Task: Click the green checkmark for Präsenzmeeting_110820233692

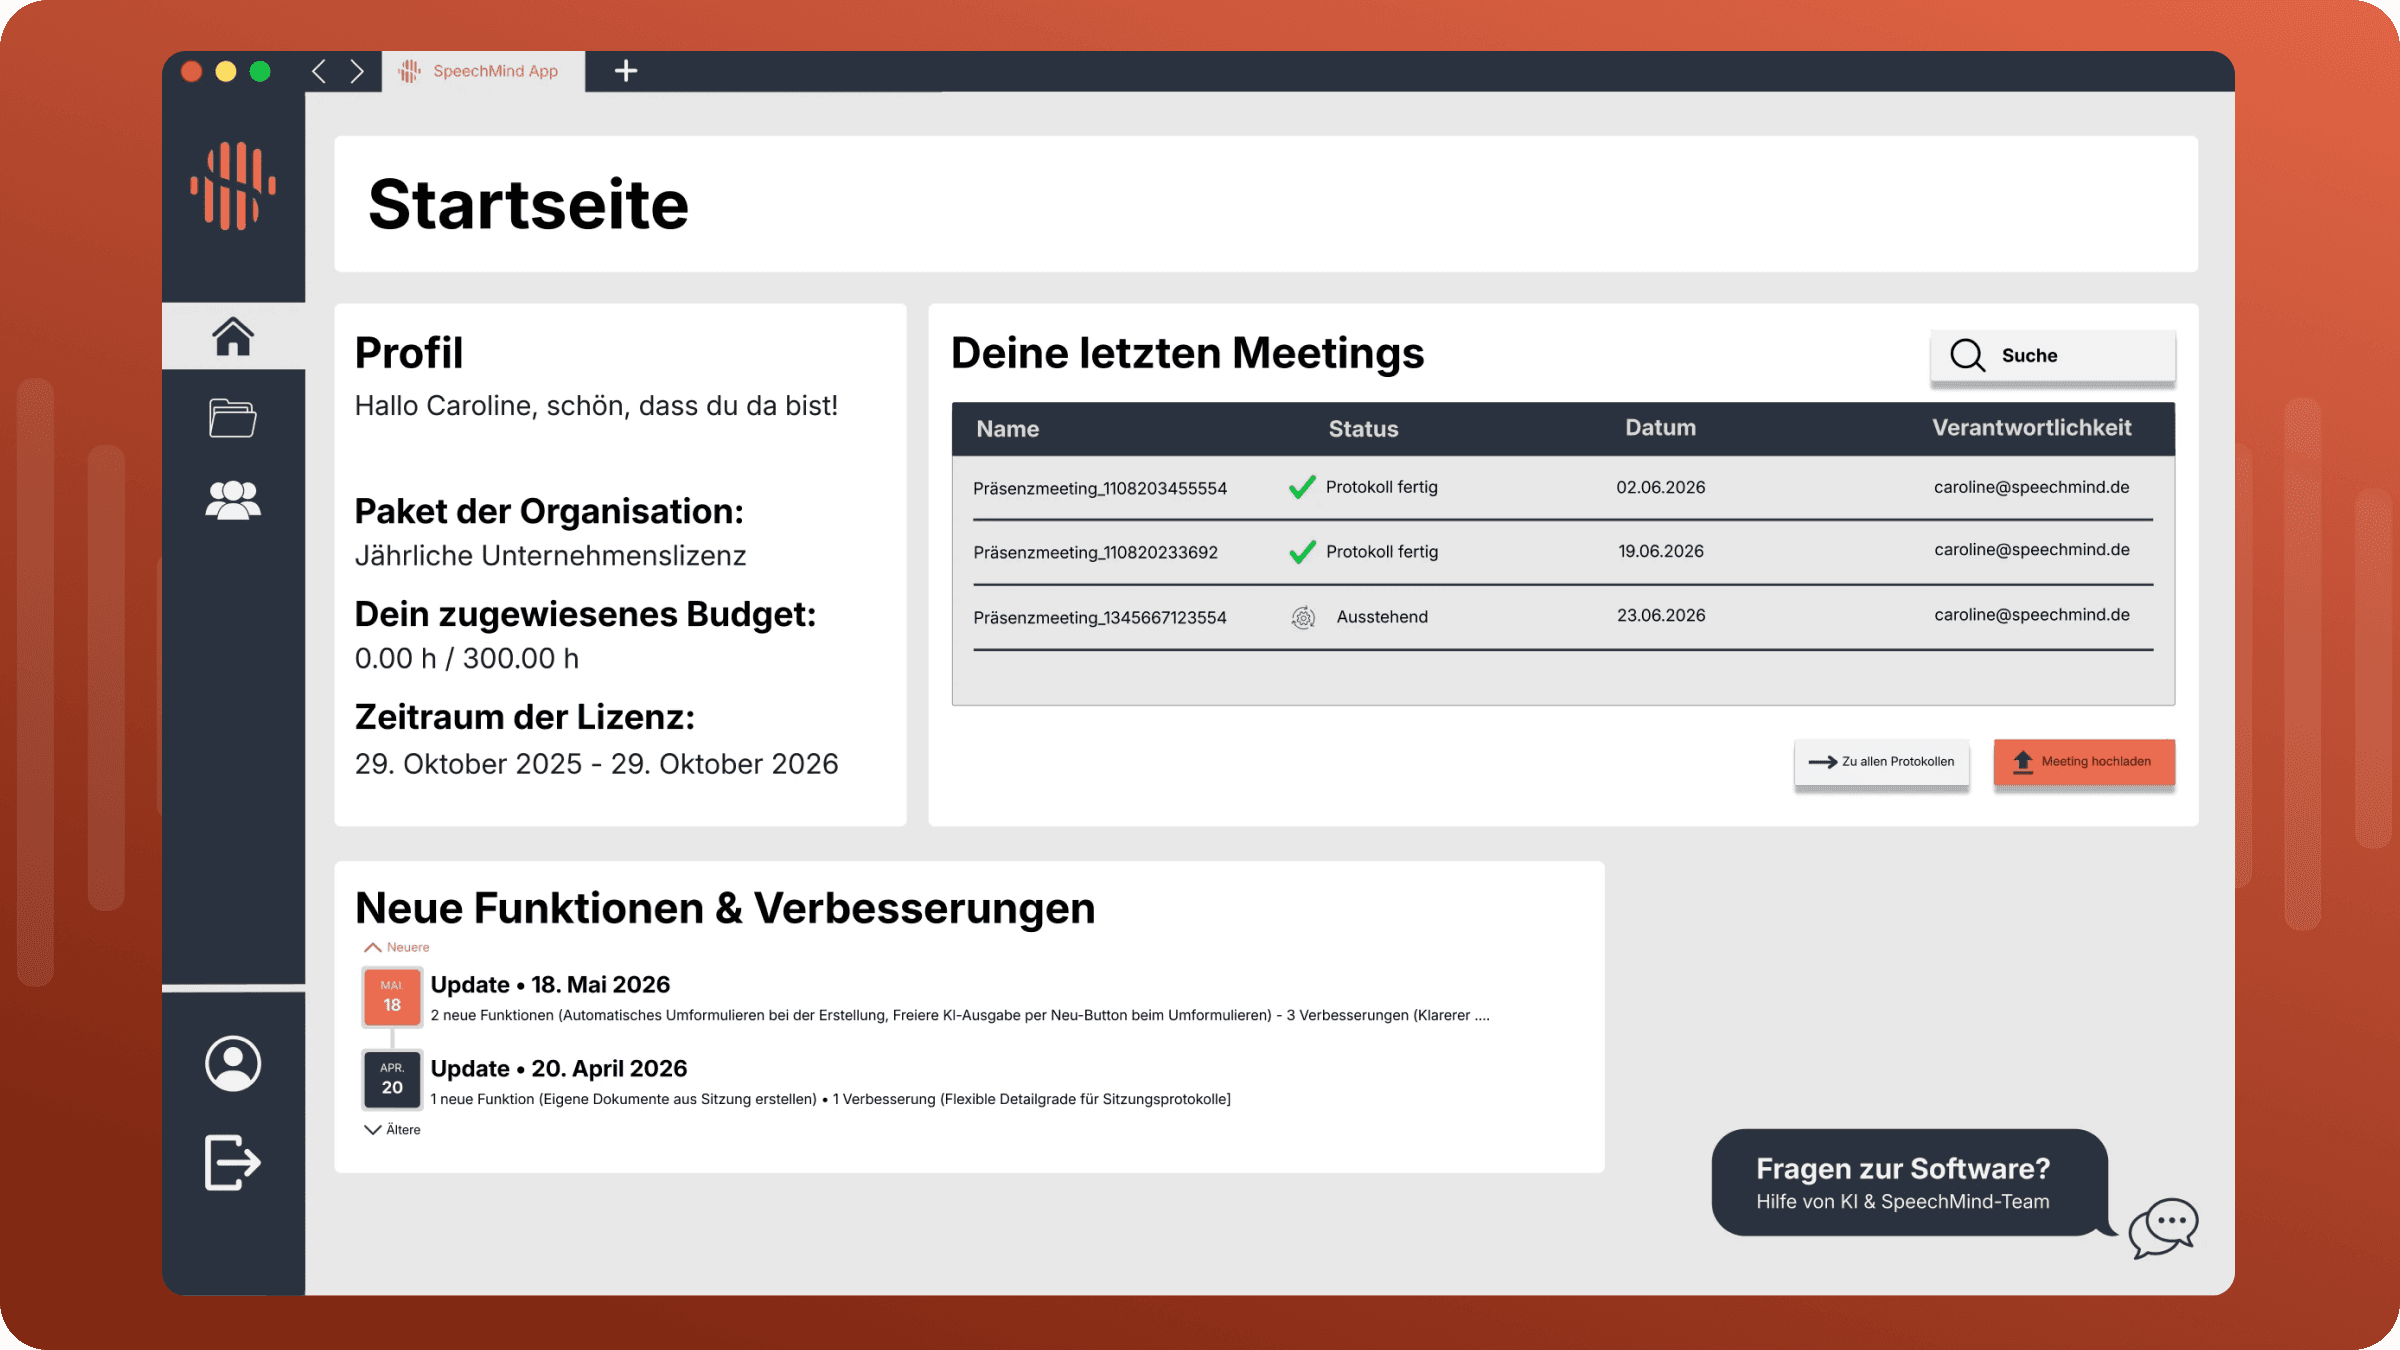Action: (x=1302, y=551)
